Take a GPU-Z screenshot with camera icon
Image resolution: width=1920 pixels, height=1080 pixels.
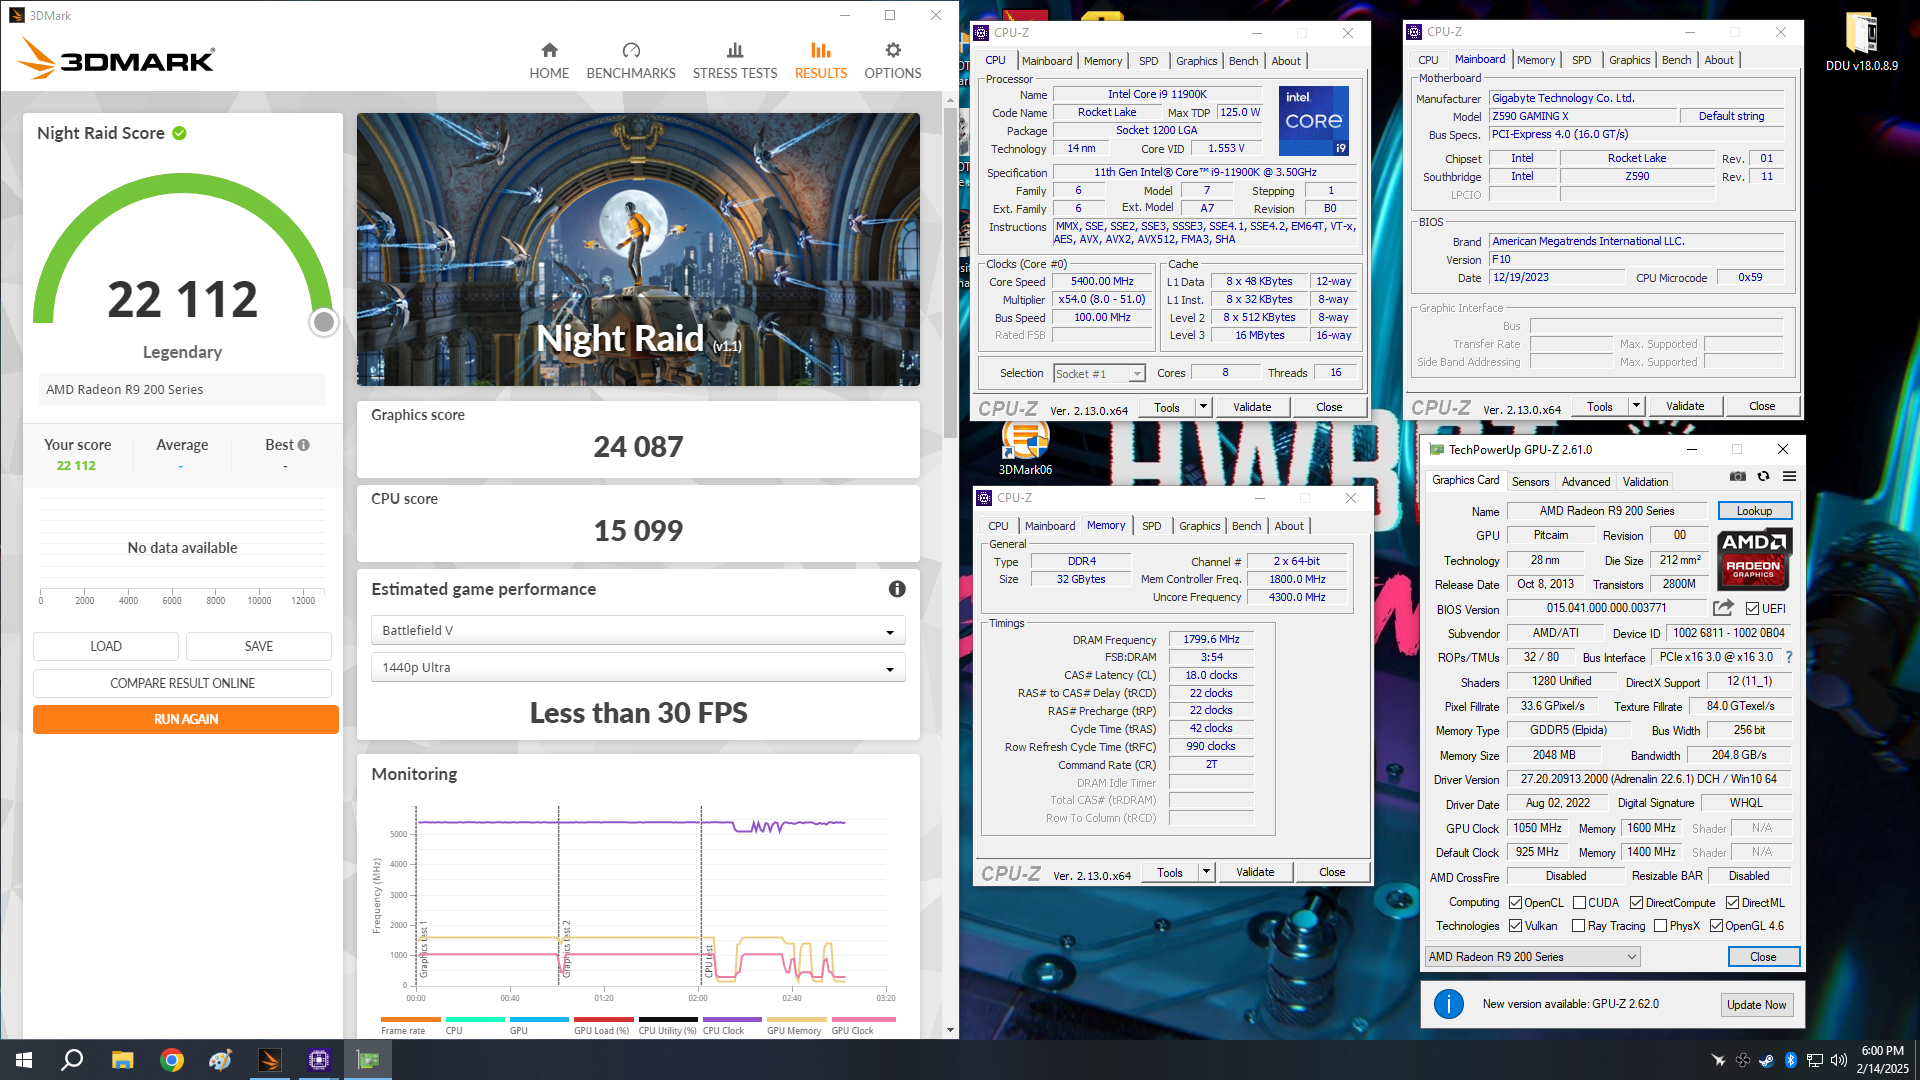coord(1738,476)
